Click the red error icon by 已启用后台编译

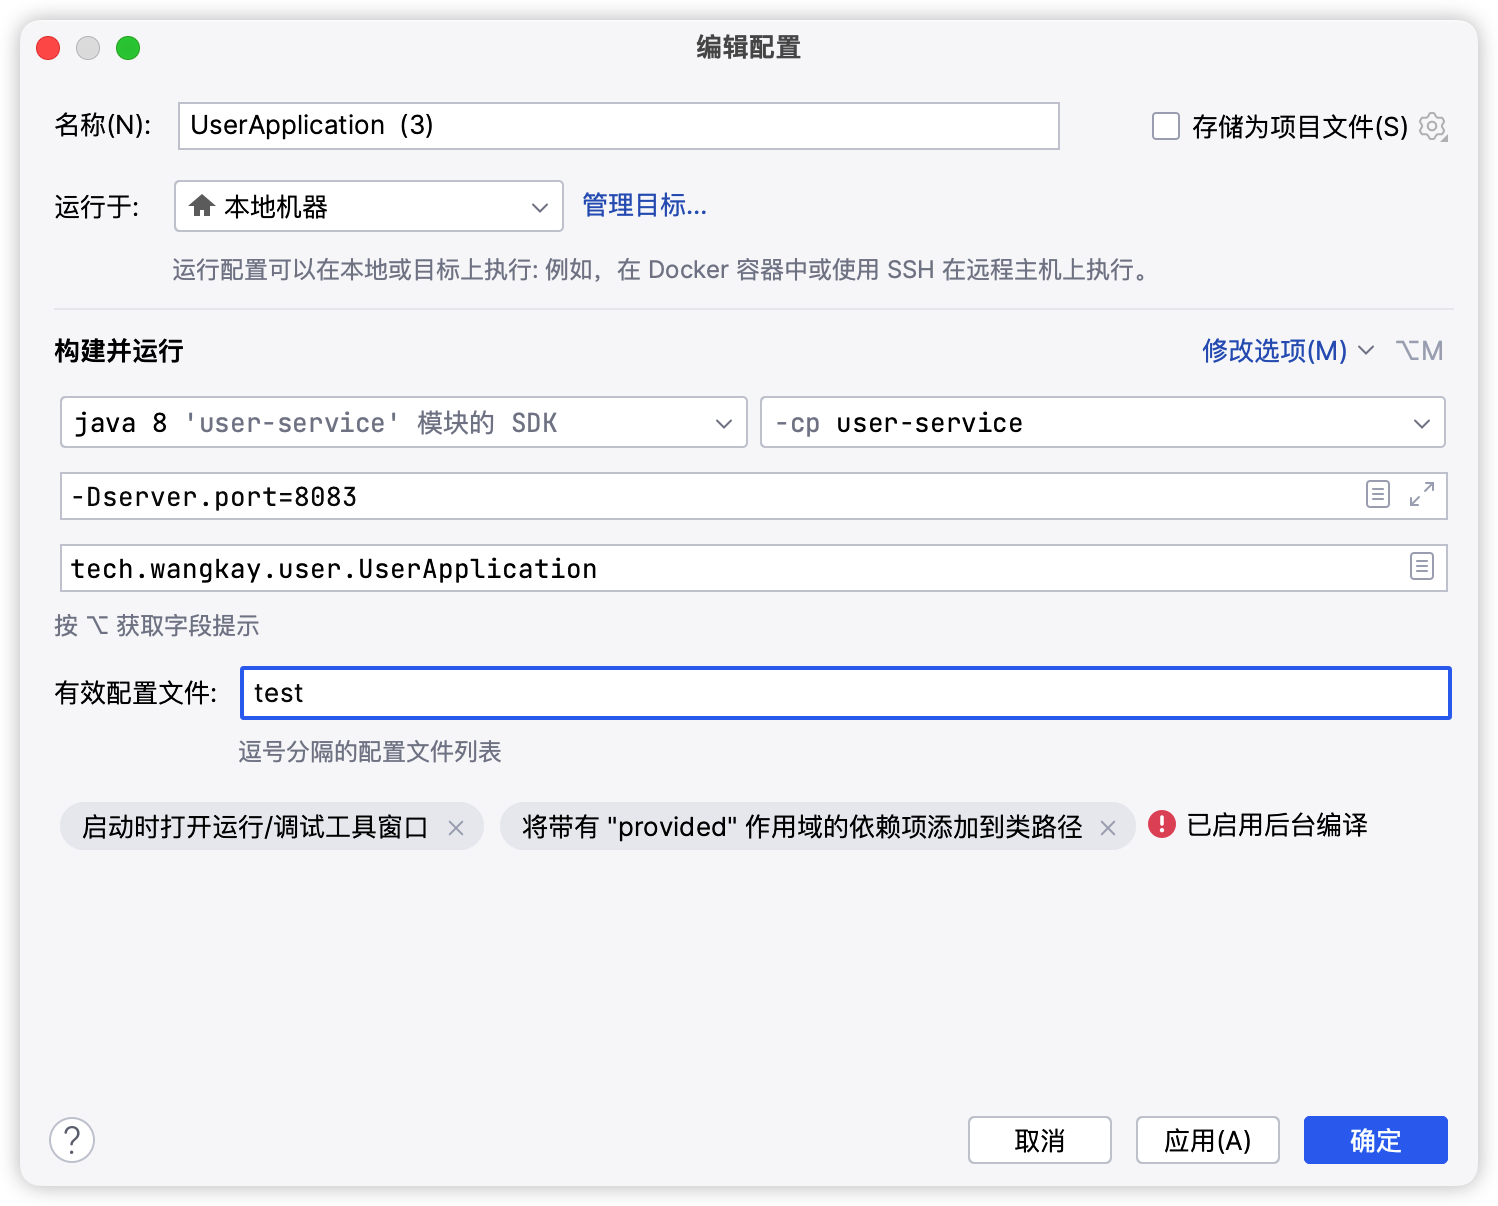[1162, 824]
